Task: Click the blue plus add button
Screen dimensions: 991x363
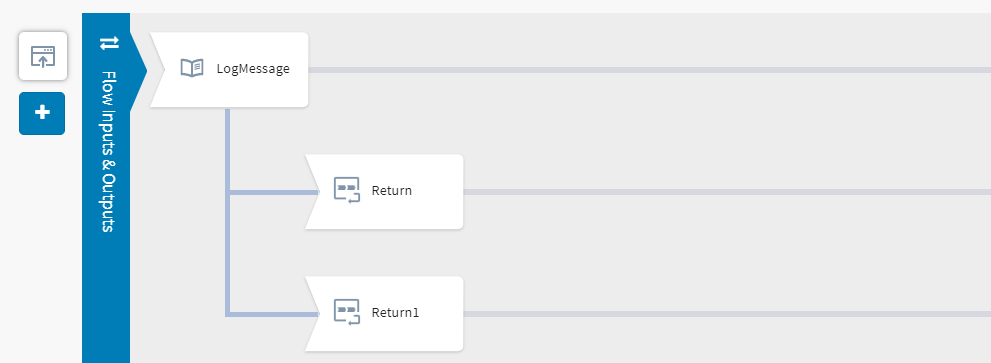Action: [42, 113]
